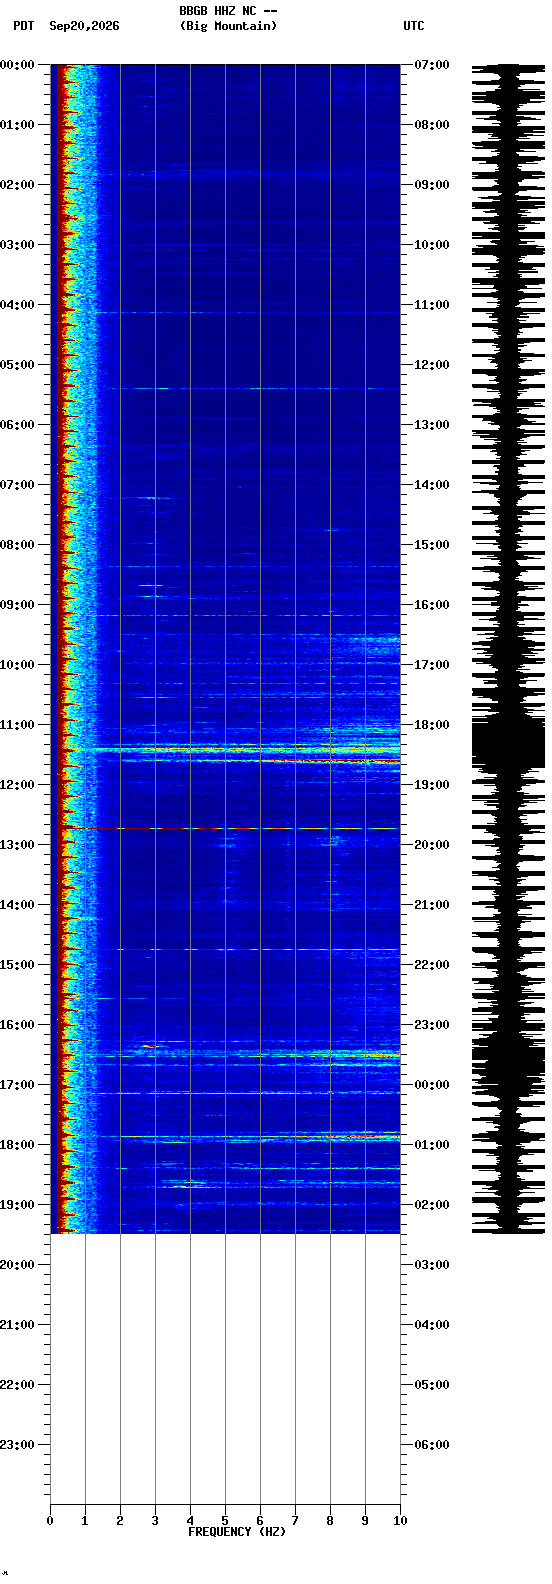Viewport: 552px width, 1584px height.
Task: Click the 18:00 PDT time label
Action: [18, 1145]
